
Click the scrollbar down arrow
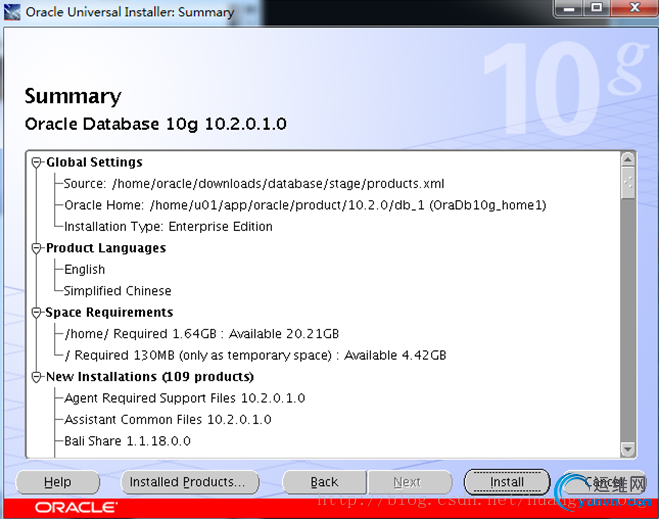tap(627, 450)
